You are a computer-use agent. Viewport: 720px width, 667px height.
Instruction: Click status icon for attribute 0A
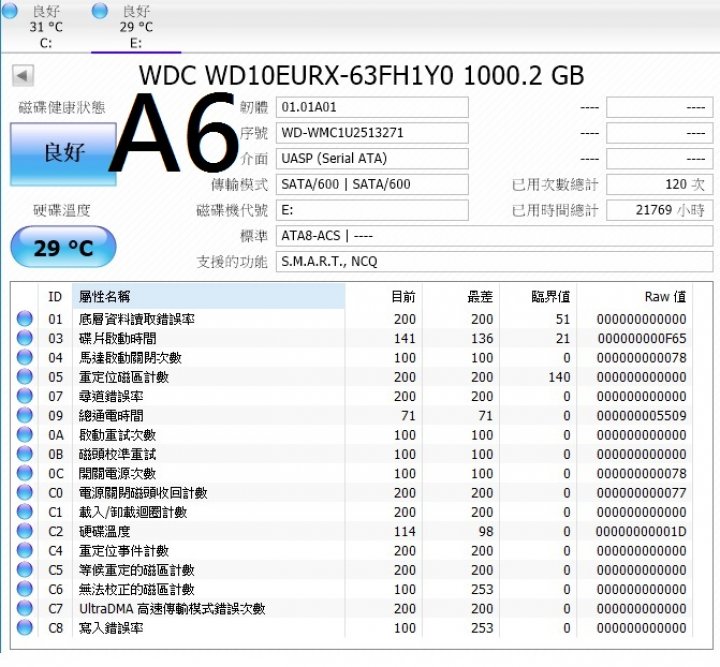[x=25, y=434]
